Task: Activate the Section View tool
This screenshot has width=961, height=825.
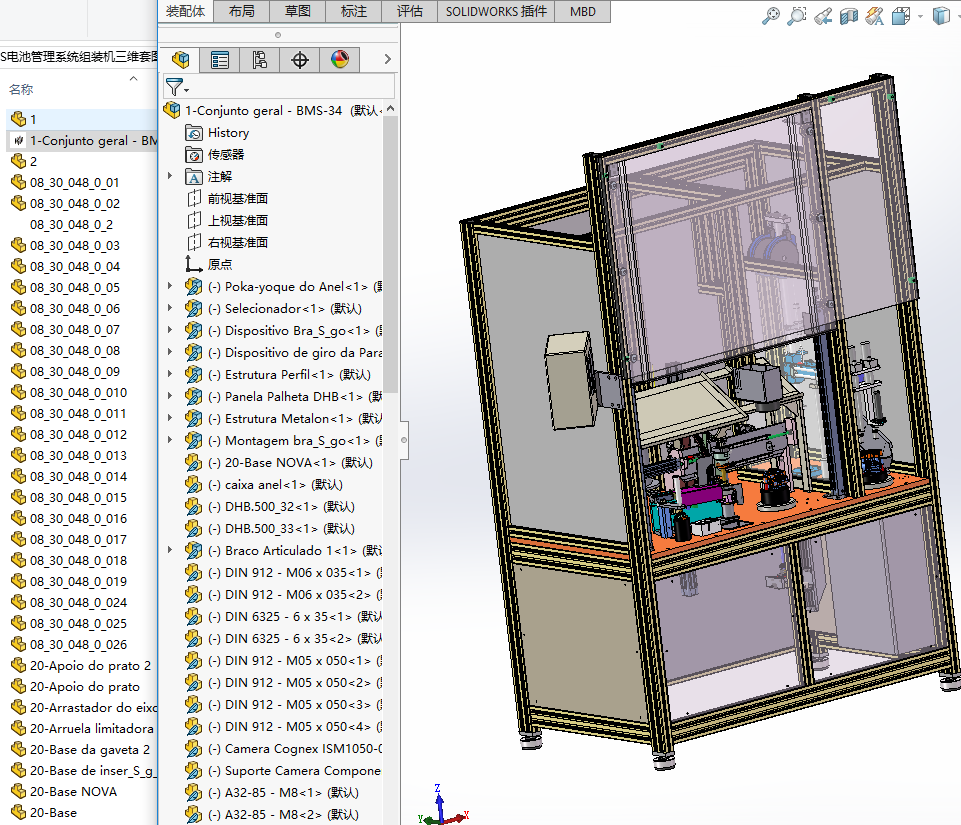Action: click(849, 16)
